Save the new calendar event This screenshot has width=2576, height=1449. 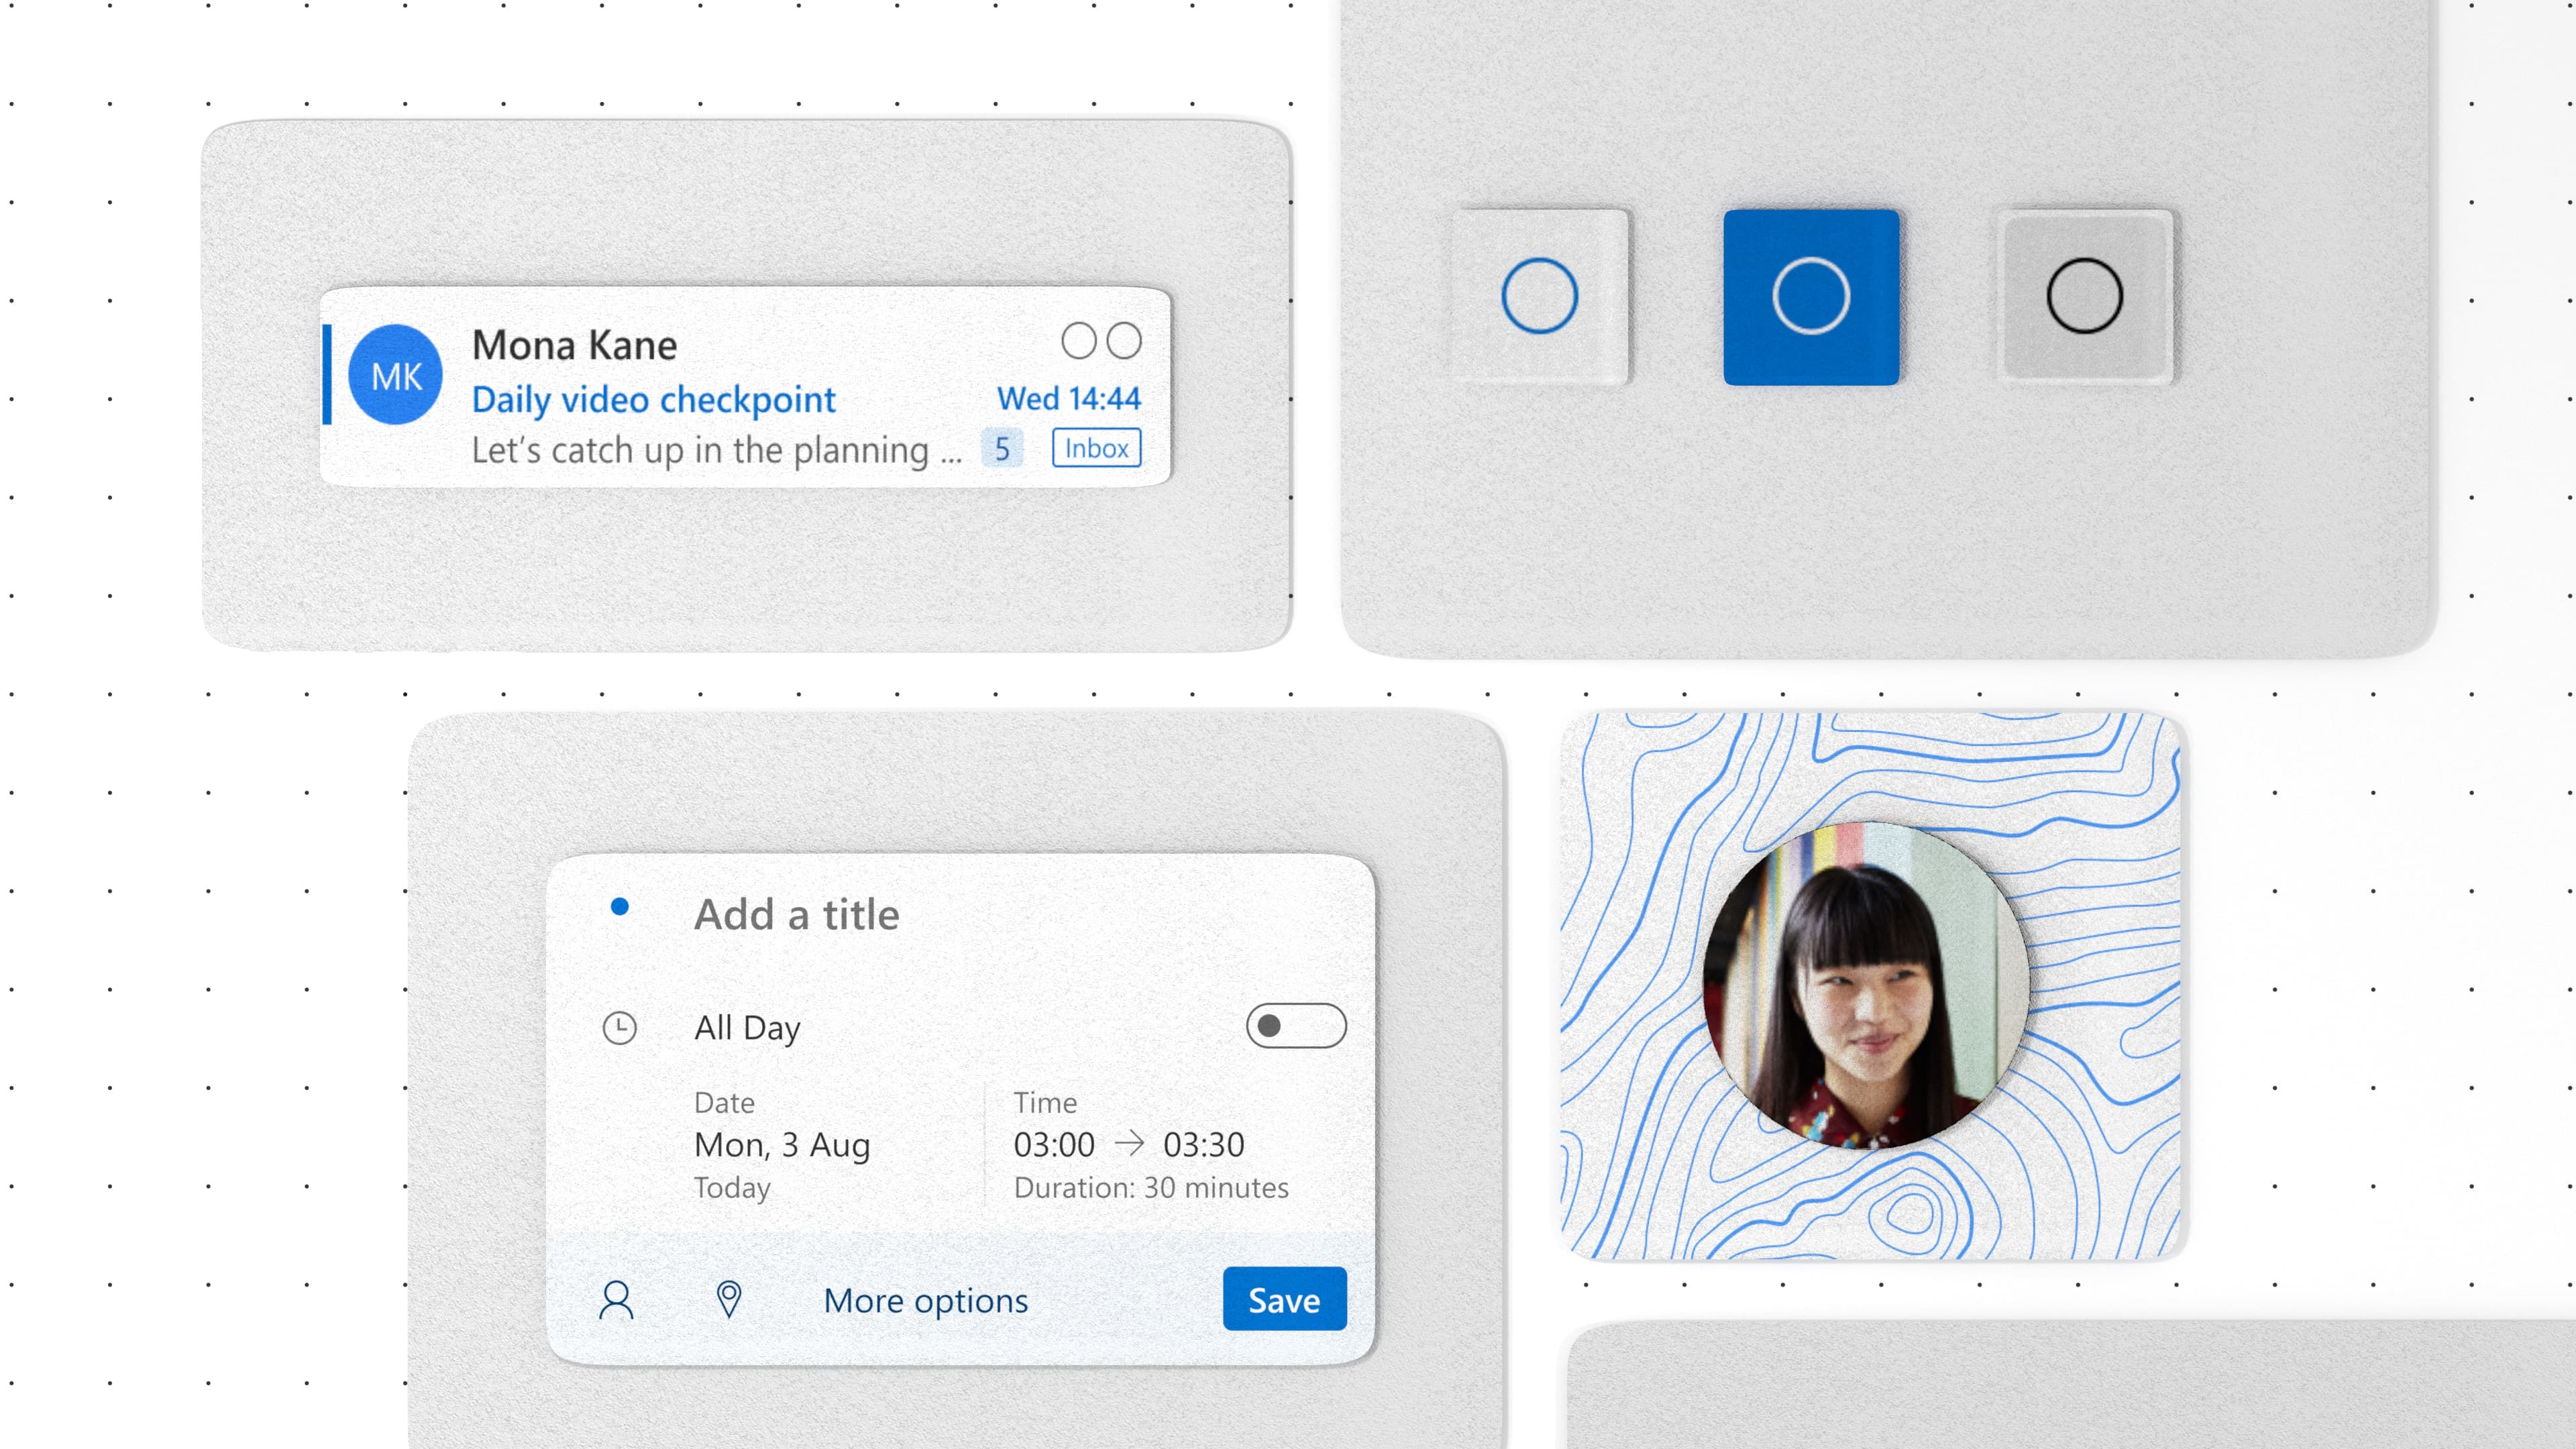click(x=1285, y=1299)
